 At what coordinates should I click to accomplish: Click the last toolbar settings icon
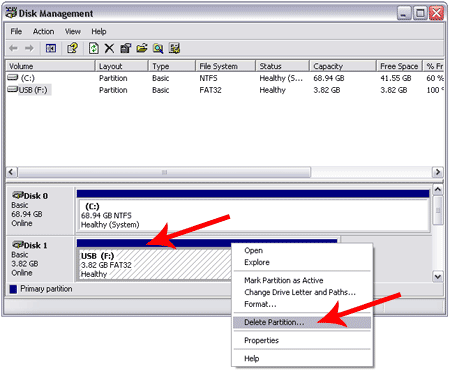point(174,48)
